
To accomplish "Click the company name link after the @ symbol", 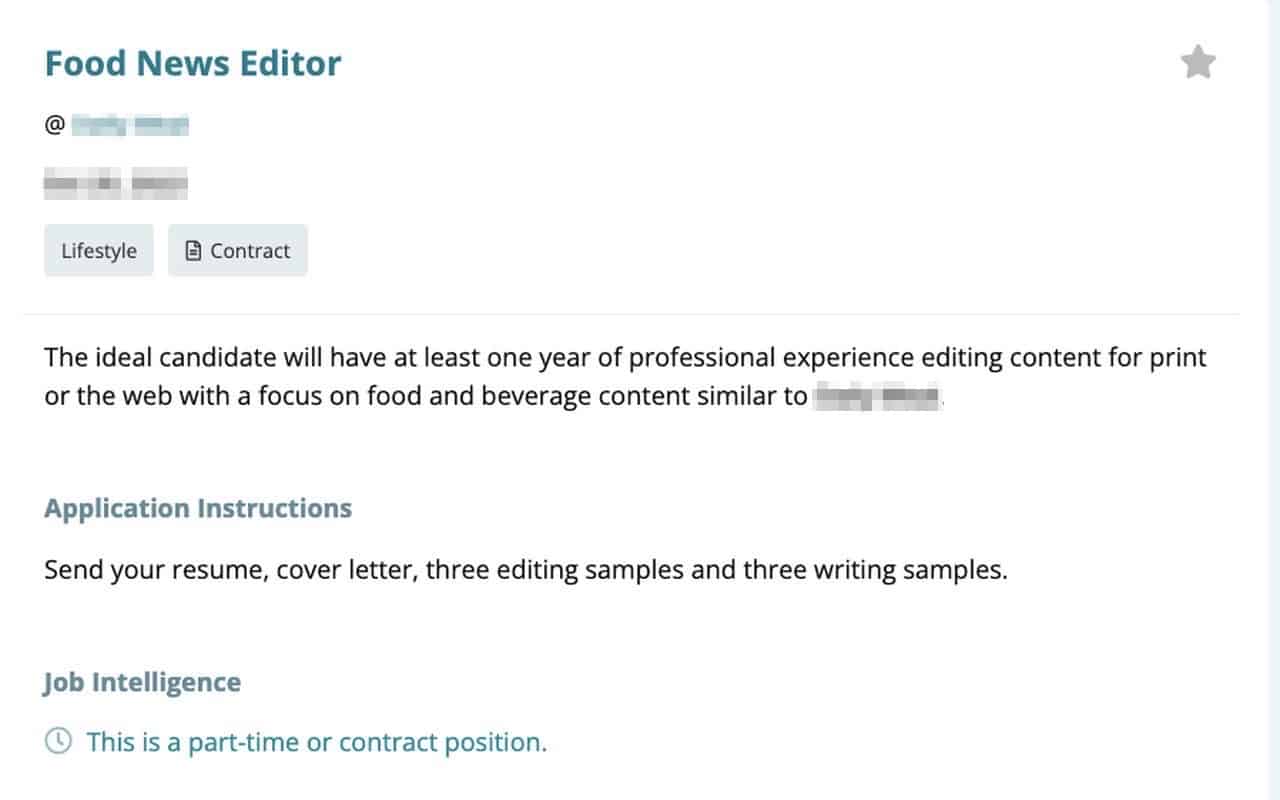I will 128,125.
